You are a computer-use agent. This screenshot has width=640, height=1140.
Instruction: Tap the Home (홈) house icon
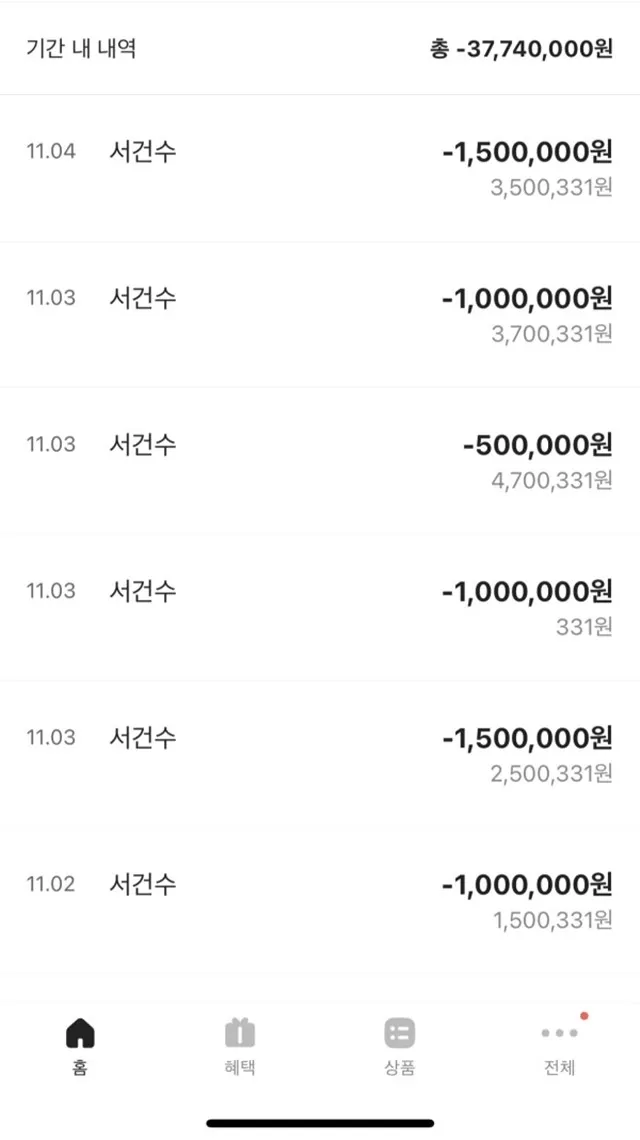[x=80, y=1032]
